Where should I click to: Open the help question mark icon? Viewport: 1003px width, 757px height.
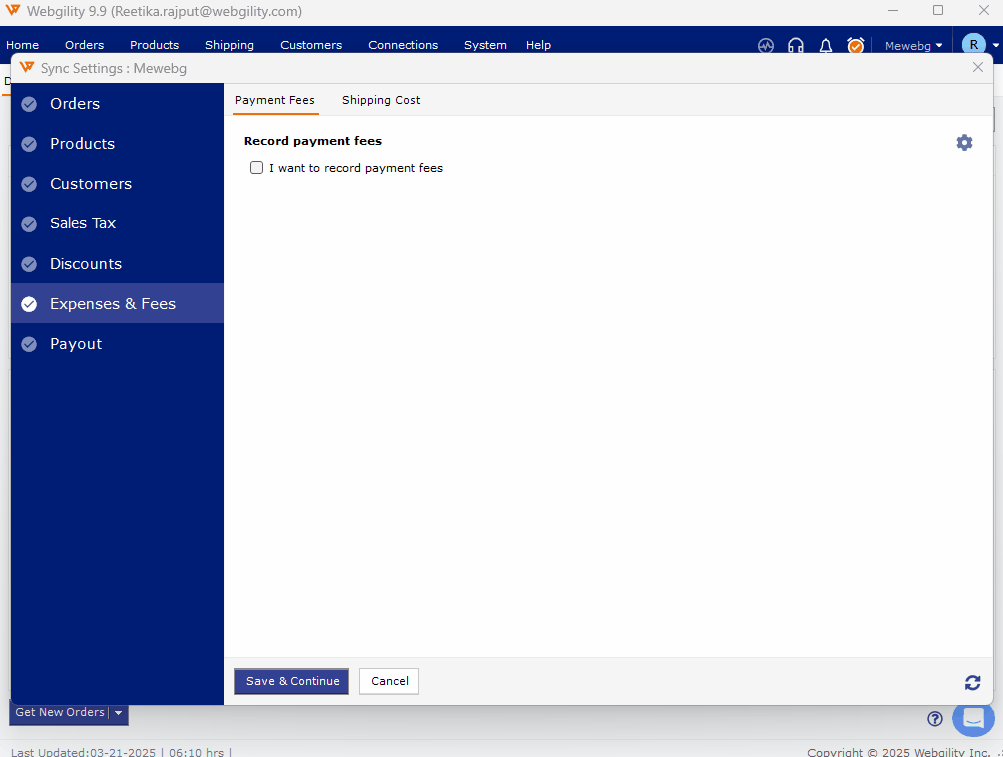[x=935, y=718]
